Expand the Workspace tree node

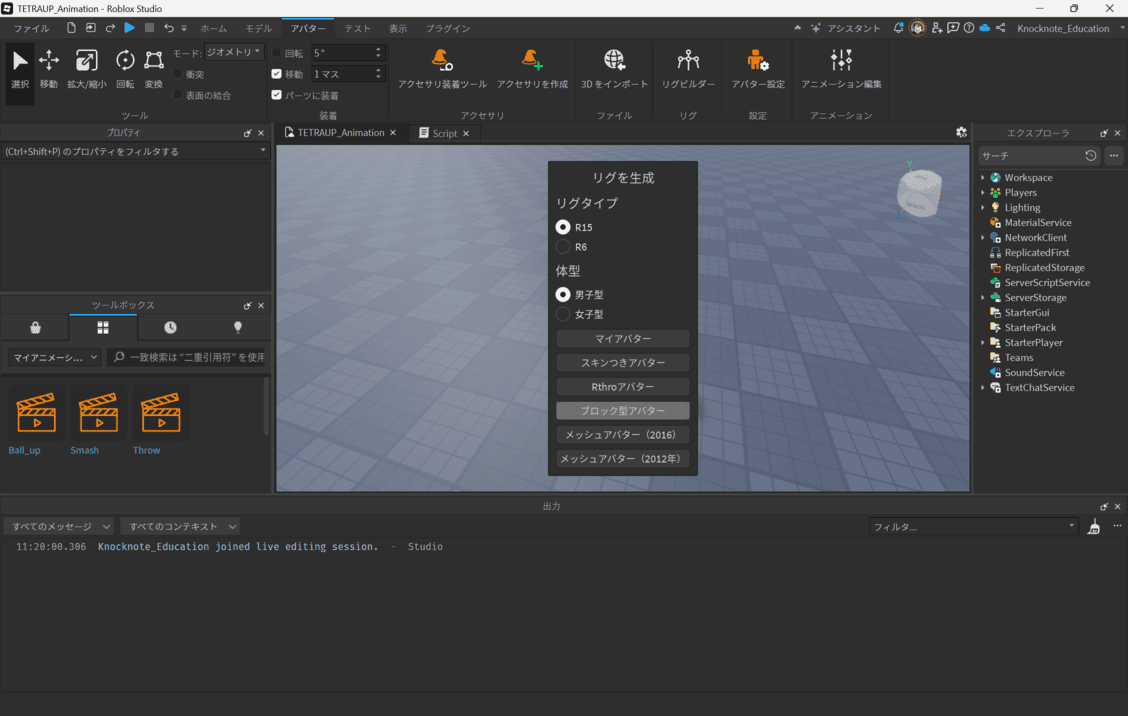point(983,178)
